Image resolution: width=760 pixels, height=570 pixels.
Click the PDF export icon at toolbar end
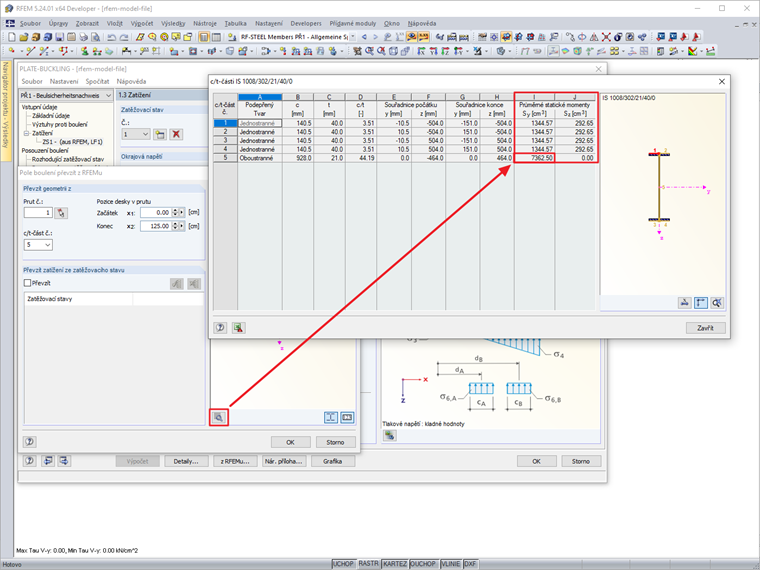tap(697, 37)
